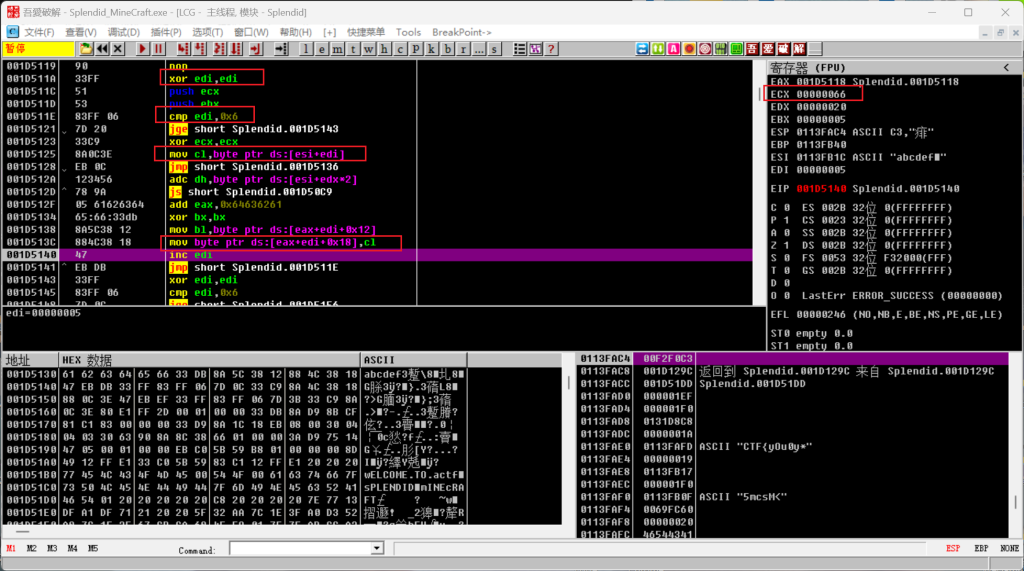The width and height of the screenshot is (1024, 571).
Task: Click the Open file folder icon
Action: (86, 49)
